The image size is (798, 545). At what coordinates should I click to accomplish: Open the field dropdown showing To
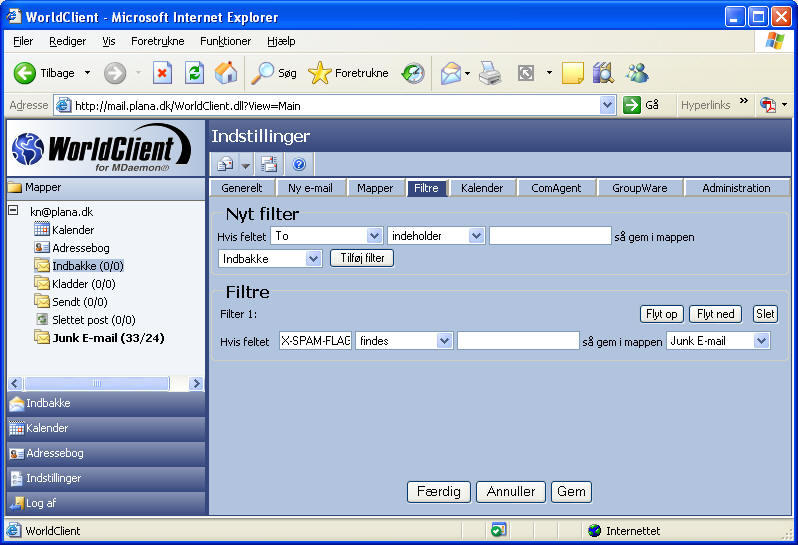pyautogui.click(x=374, y=236)
